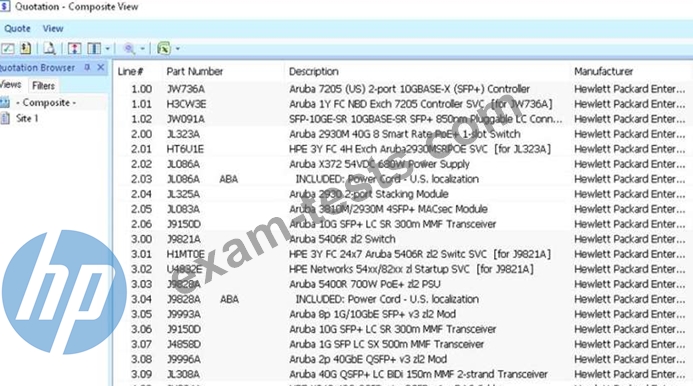Screen dimensions: 693x386
Task: Open the Excel export dropdown arrow
Action: tap(178, 49)
